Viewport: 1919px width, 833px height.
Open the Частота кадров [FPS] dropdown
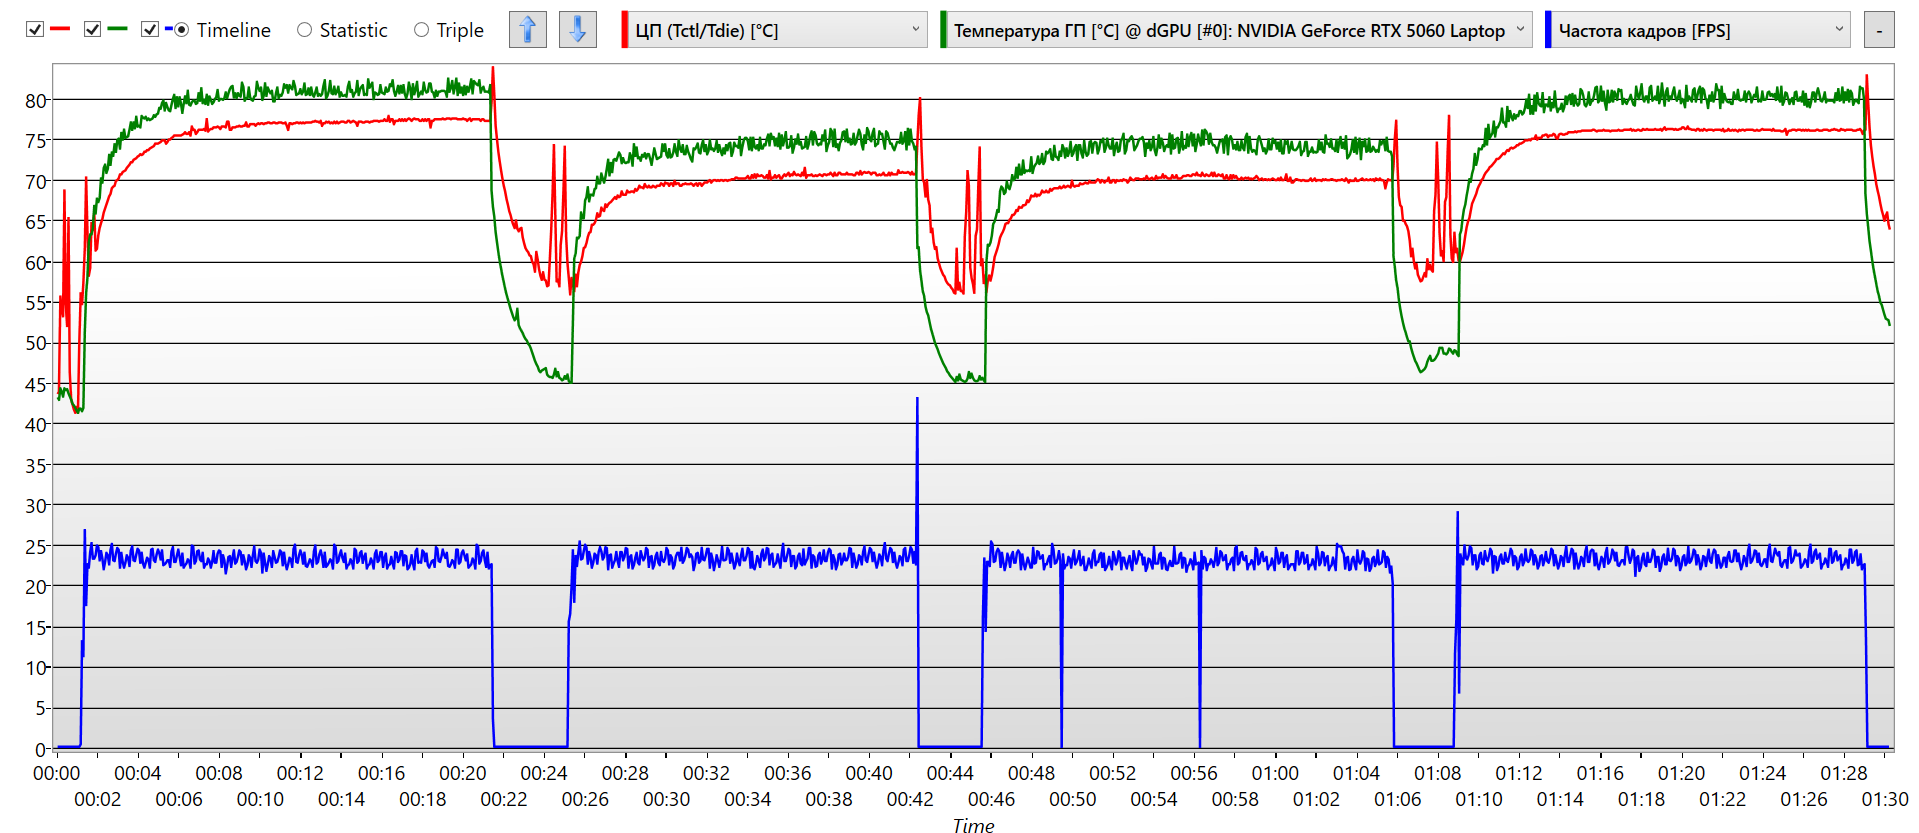(1701, 30)
